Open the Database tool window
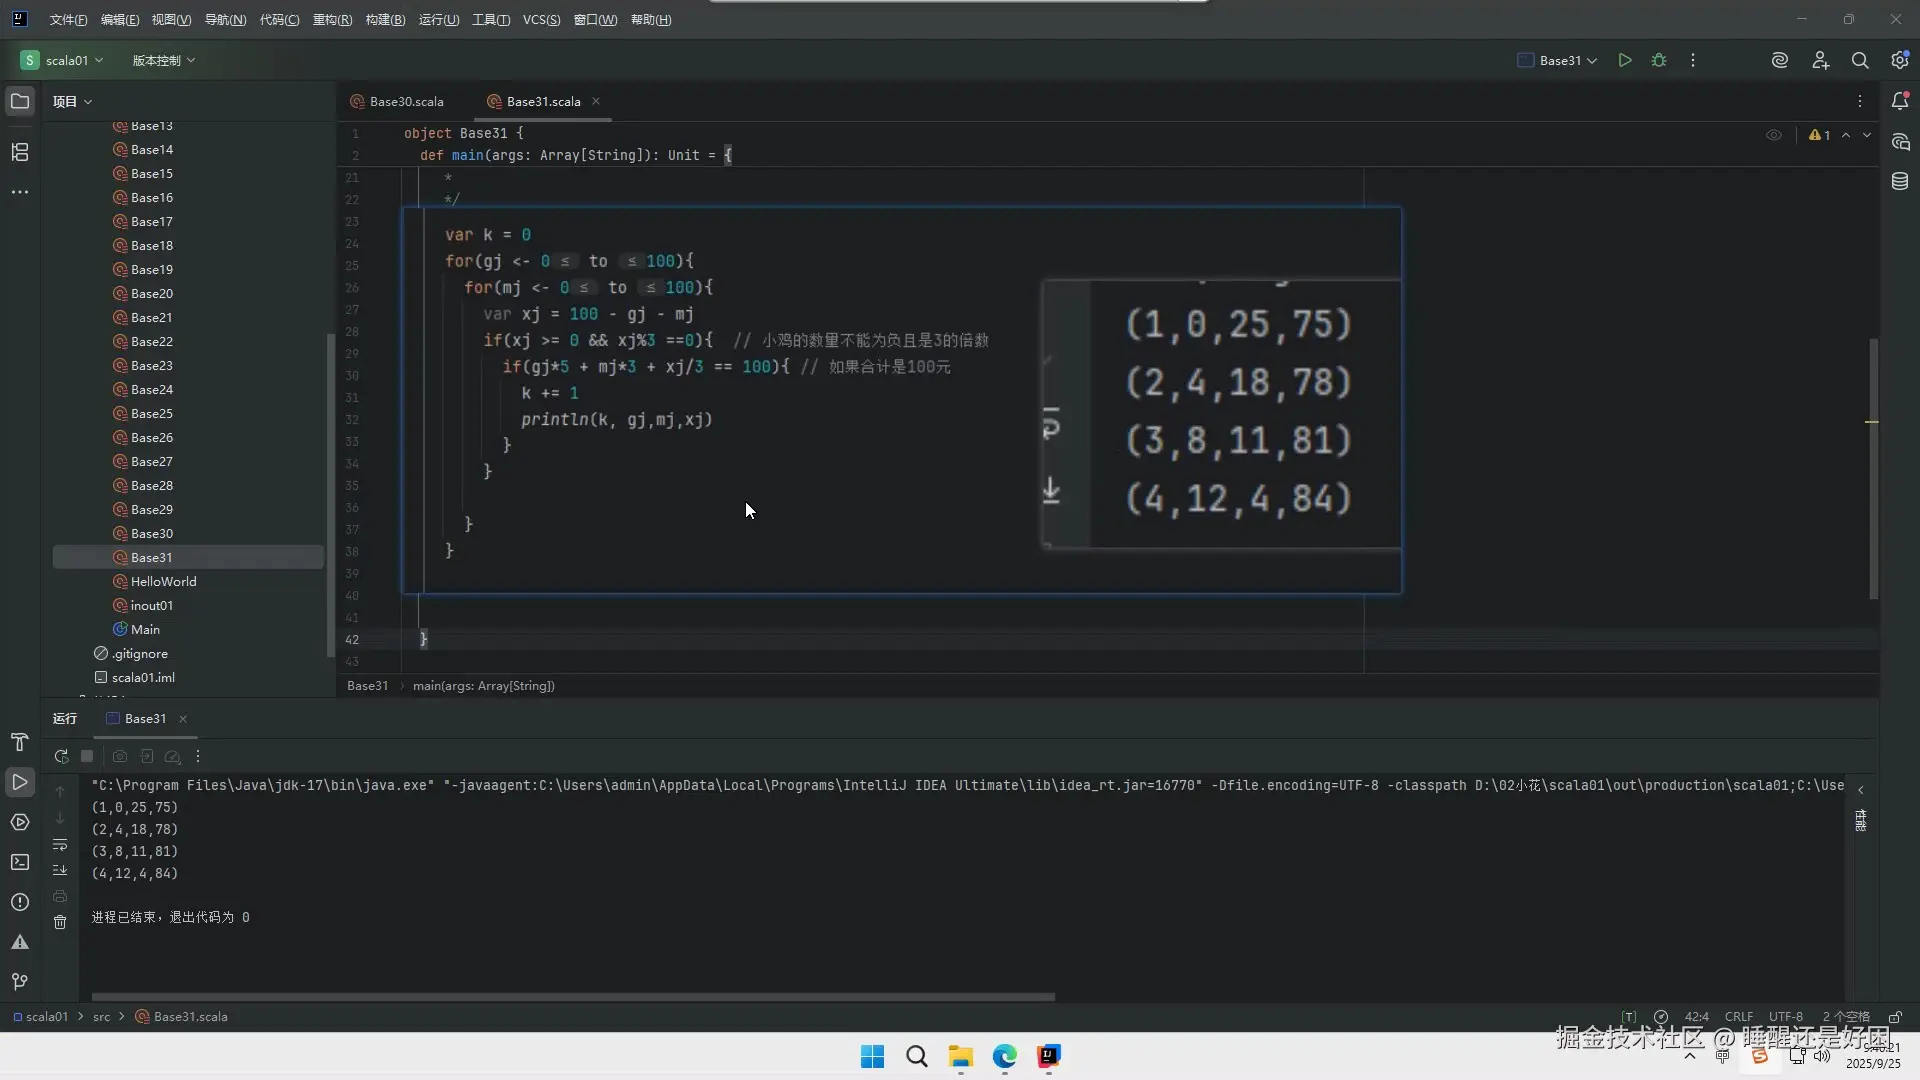Image resolution: width=1920 pixels, height=1080 pixels. (x=1900, y=181)
